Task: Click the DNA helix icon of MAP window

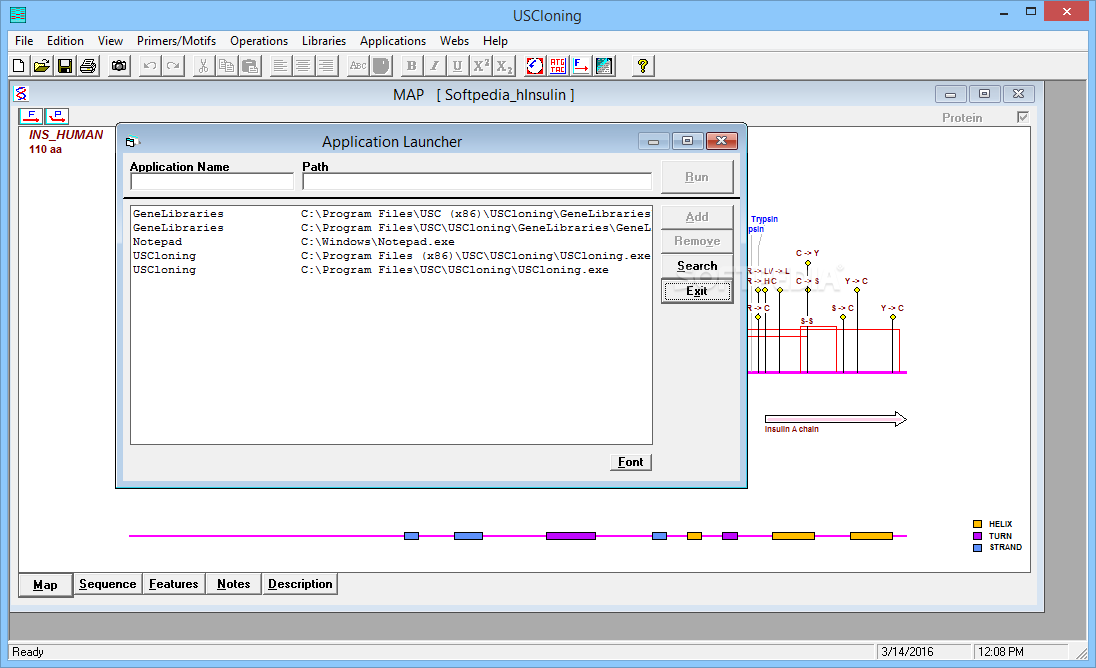Action: [22, 94]
